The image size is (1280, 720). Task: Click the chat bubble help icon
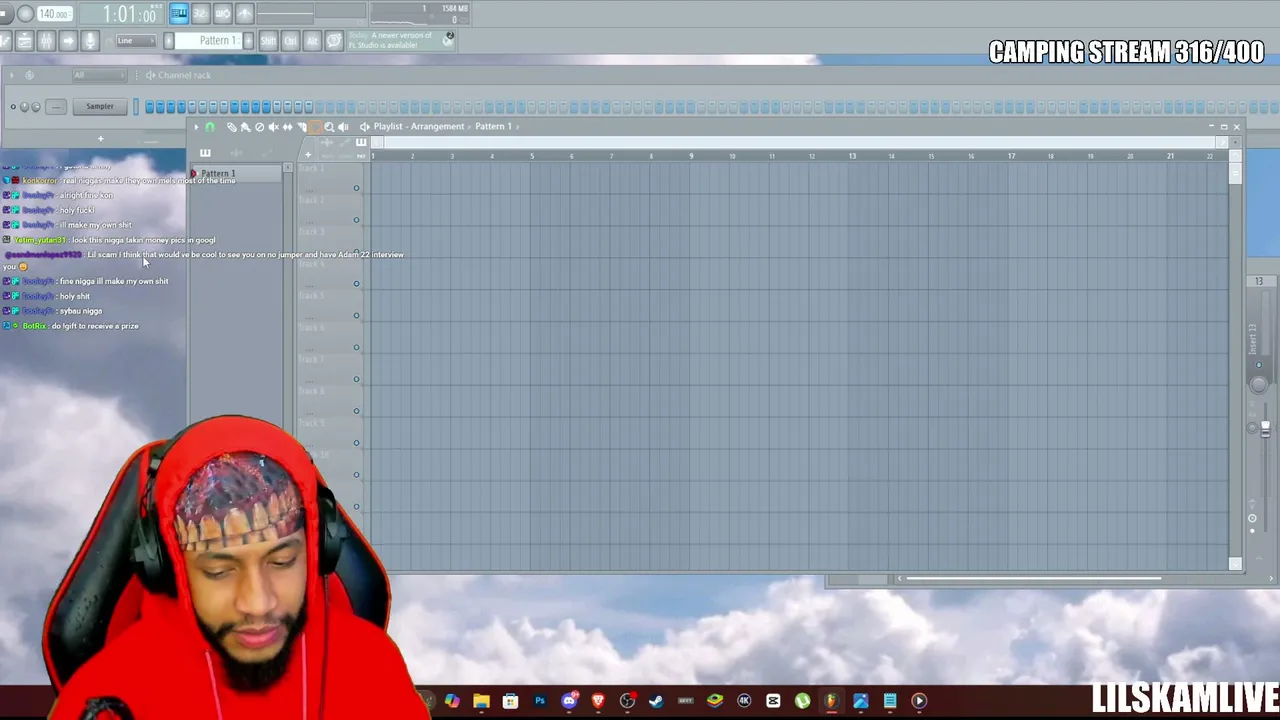(334, 40)
